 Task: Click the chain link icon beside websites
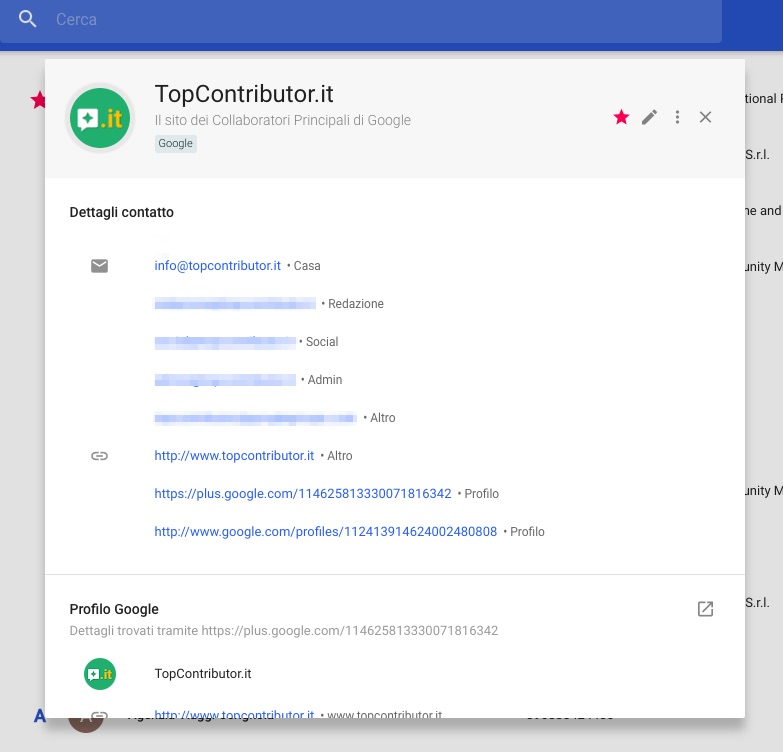tap(99, 455)
